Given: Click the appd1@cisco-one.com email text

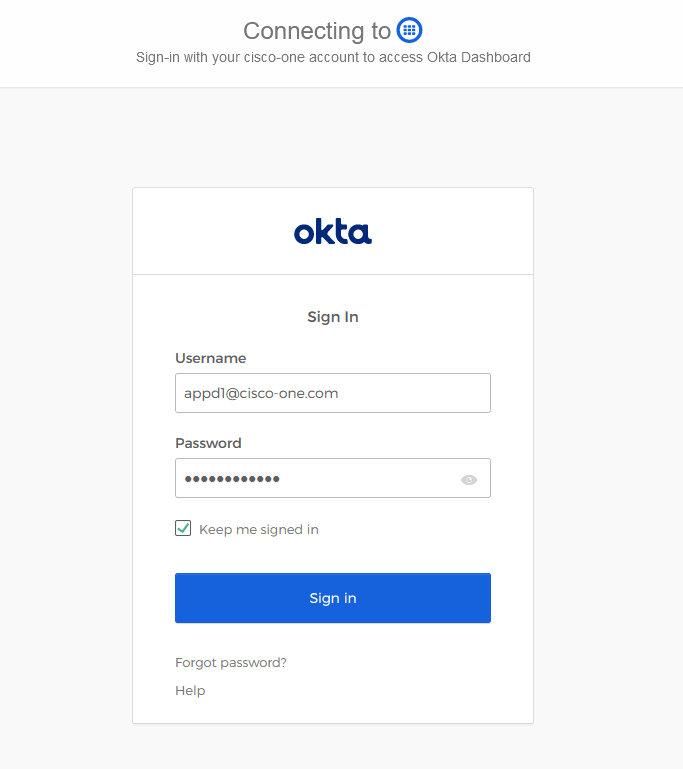Looking at the screenshot, I should (x=261, y=393).
